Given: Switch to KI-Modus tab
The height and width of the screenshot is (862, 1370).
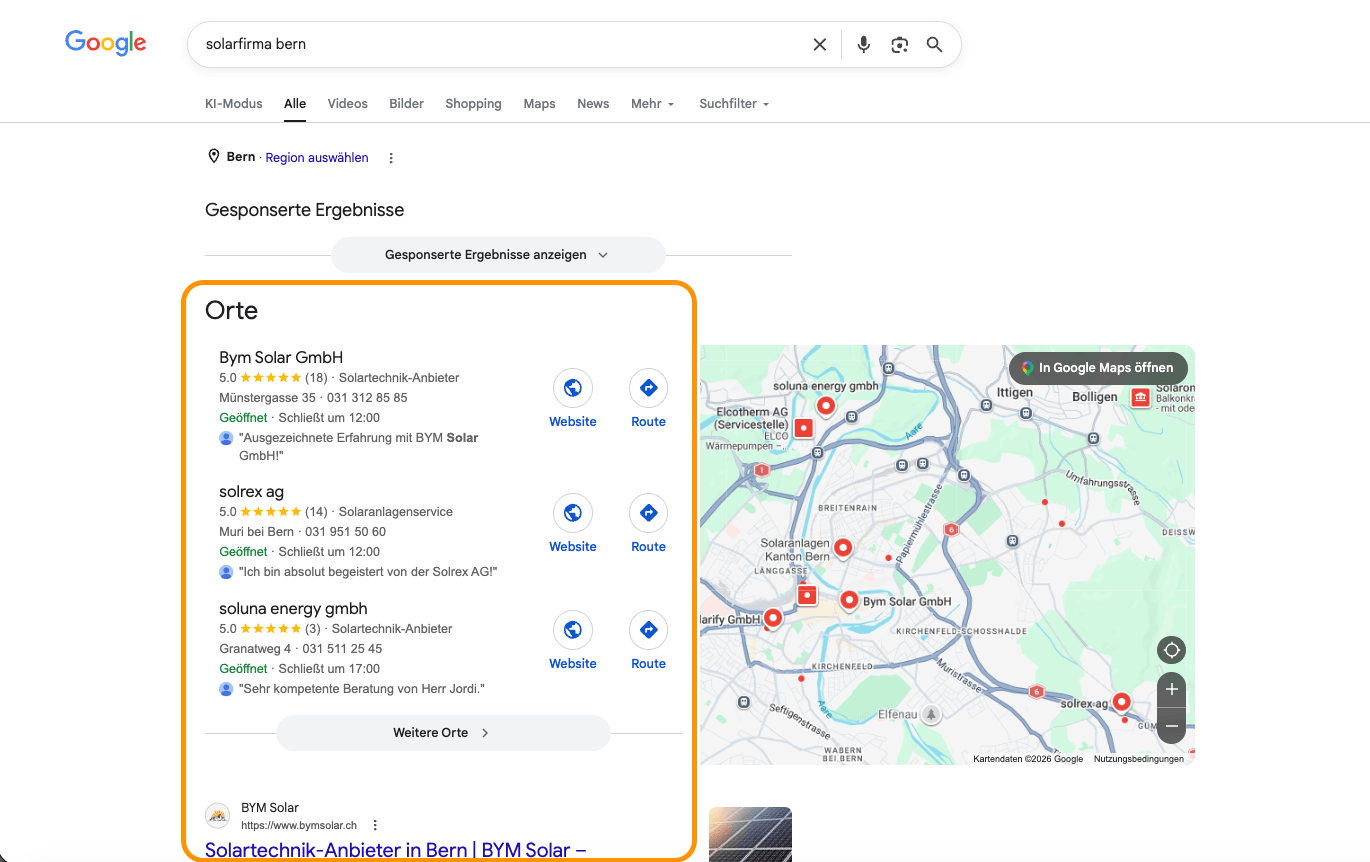Looking at the screenshot, I should (234, 104).
